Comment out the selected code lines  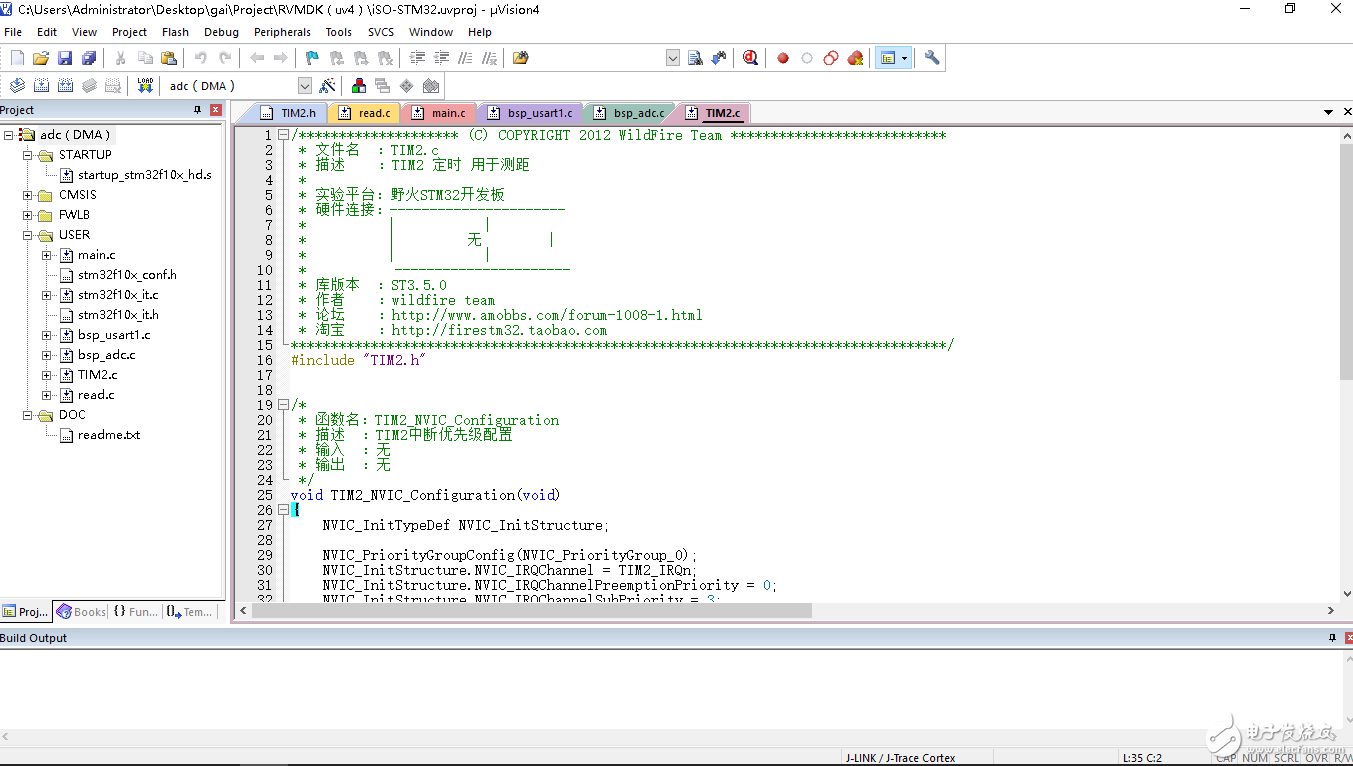pyautogui.click(x=465, y=58)
